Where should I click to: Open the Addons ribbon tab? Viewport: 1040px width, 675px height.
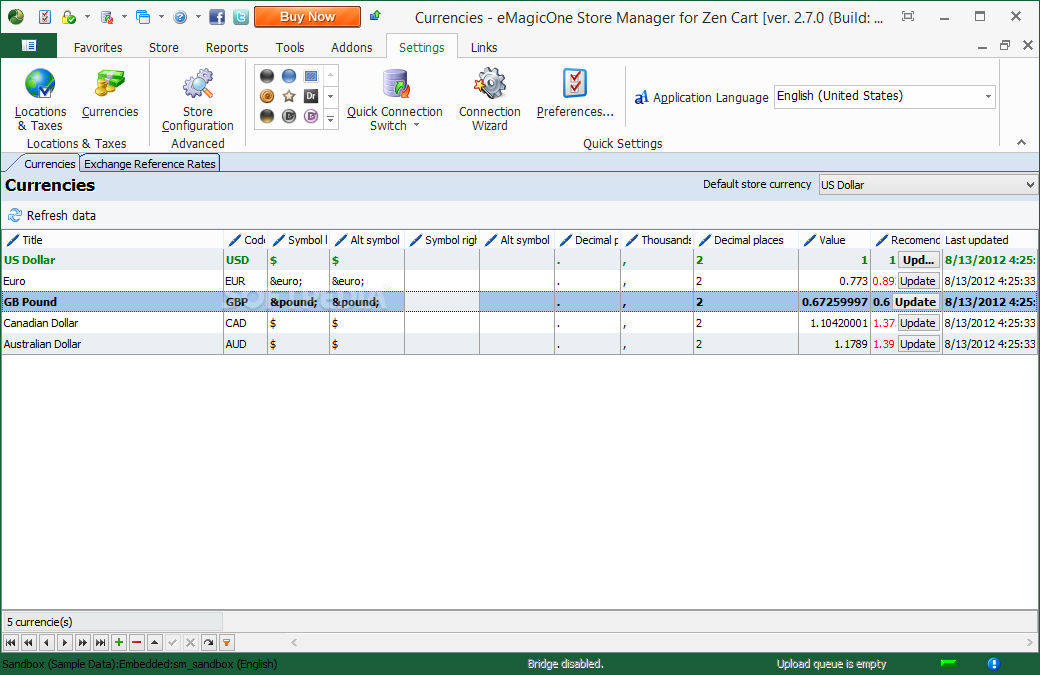(x=352, y=47)
